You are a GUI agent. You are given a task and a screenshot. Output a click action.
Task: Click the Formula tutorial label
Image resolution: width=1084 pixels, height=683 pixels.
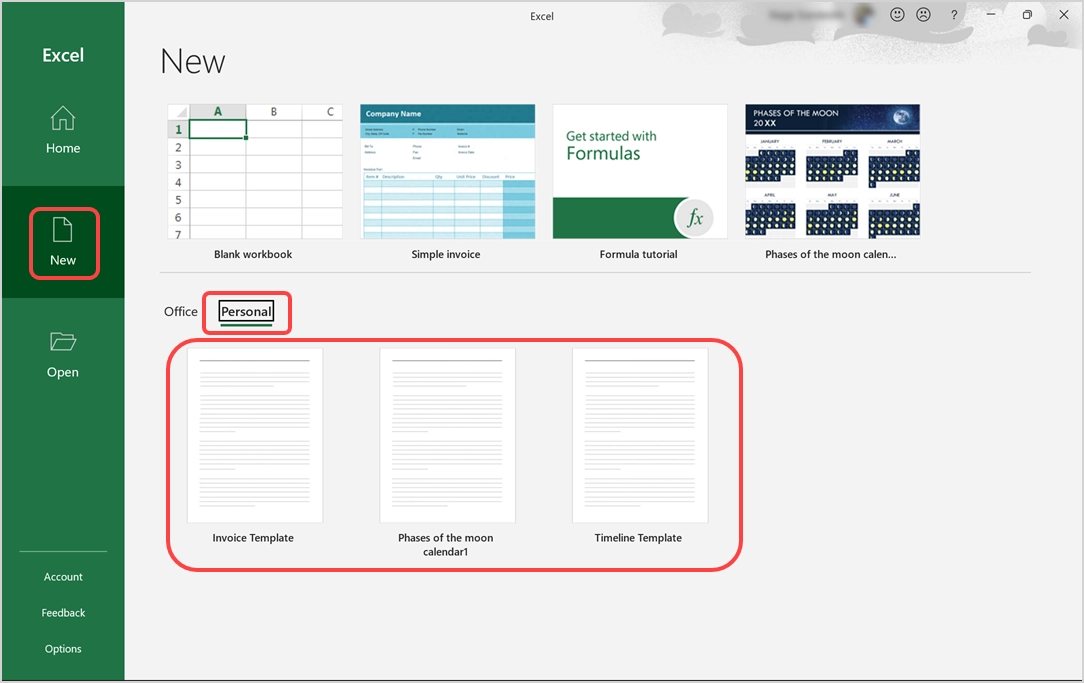639,254
